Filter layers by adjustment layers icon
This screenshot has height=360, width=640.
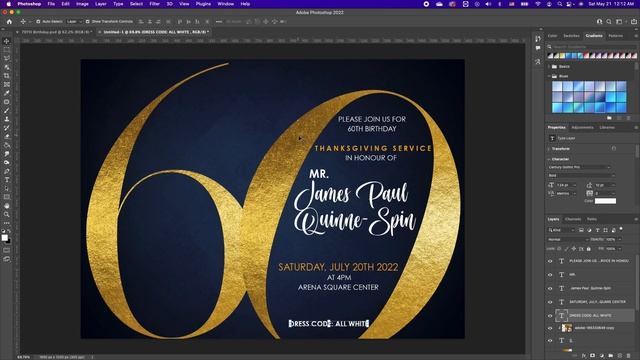[589, 230]
